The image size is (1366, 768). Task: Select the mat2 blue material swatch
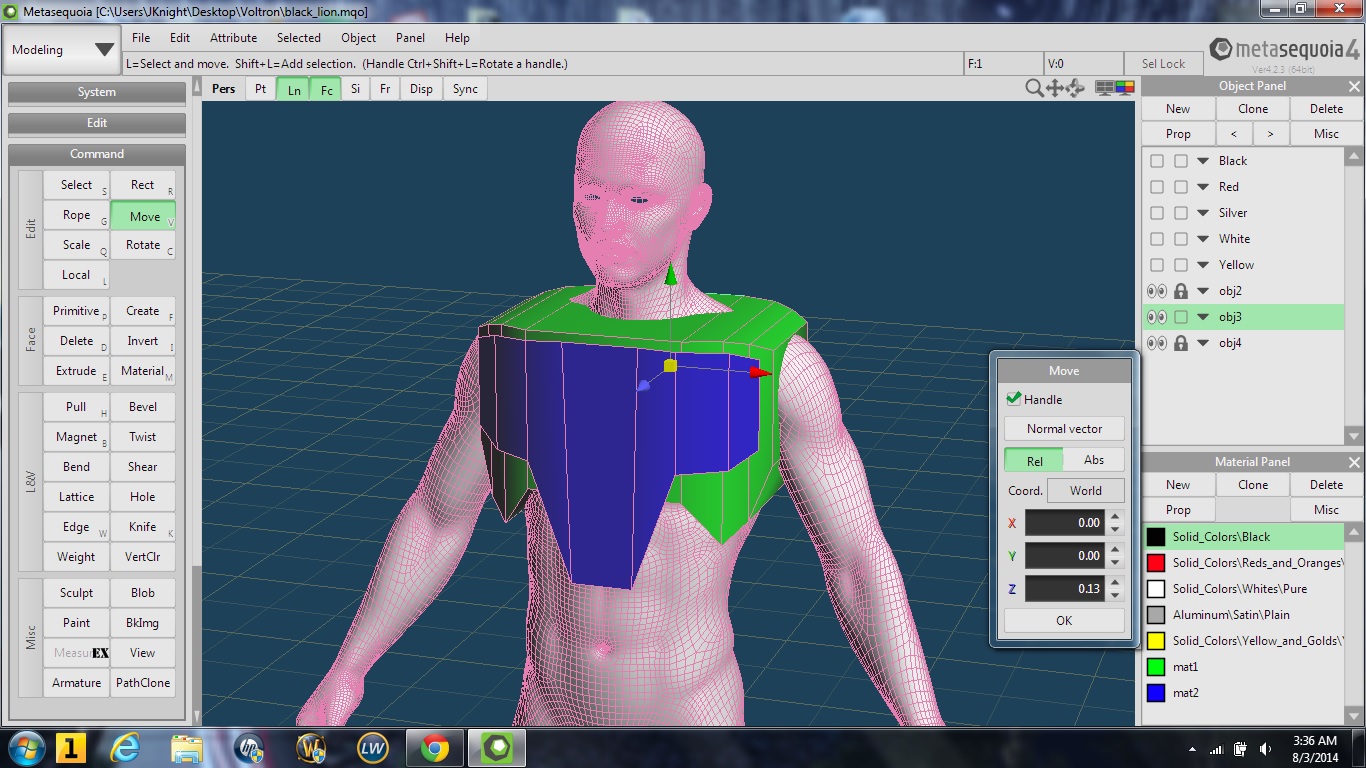[1157, 693]
